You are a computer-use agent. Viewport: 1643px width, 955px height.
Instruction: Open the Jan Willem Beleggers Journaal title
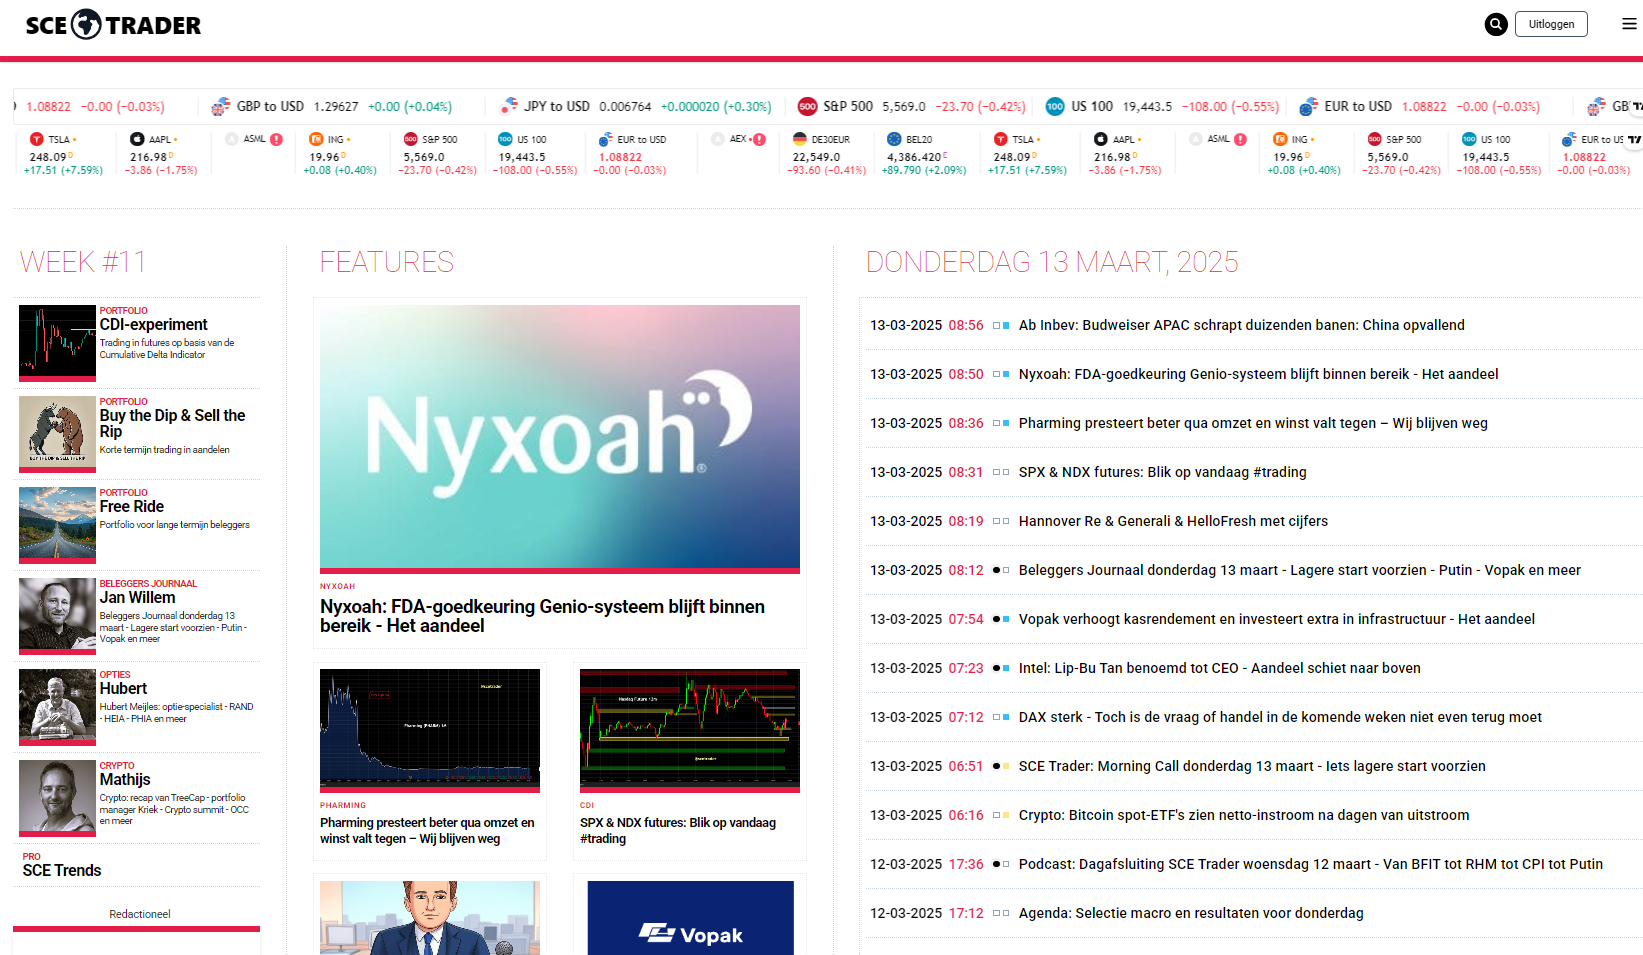(x=137, y=597)
